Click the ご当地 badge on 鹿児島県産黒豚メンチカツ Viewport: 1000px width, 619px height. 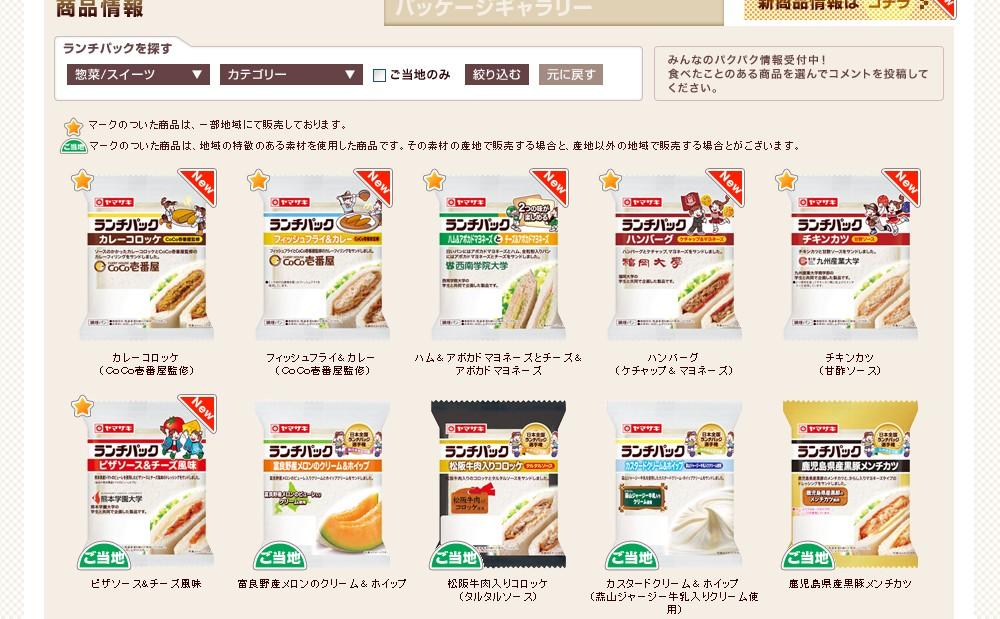[807, 556]
